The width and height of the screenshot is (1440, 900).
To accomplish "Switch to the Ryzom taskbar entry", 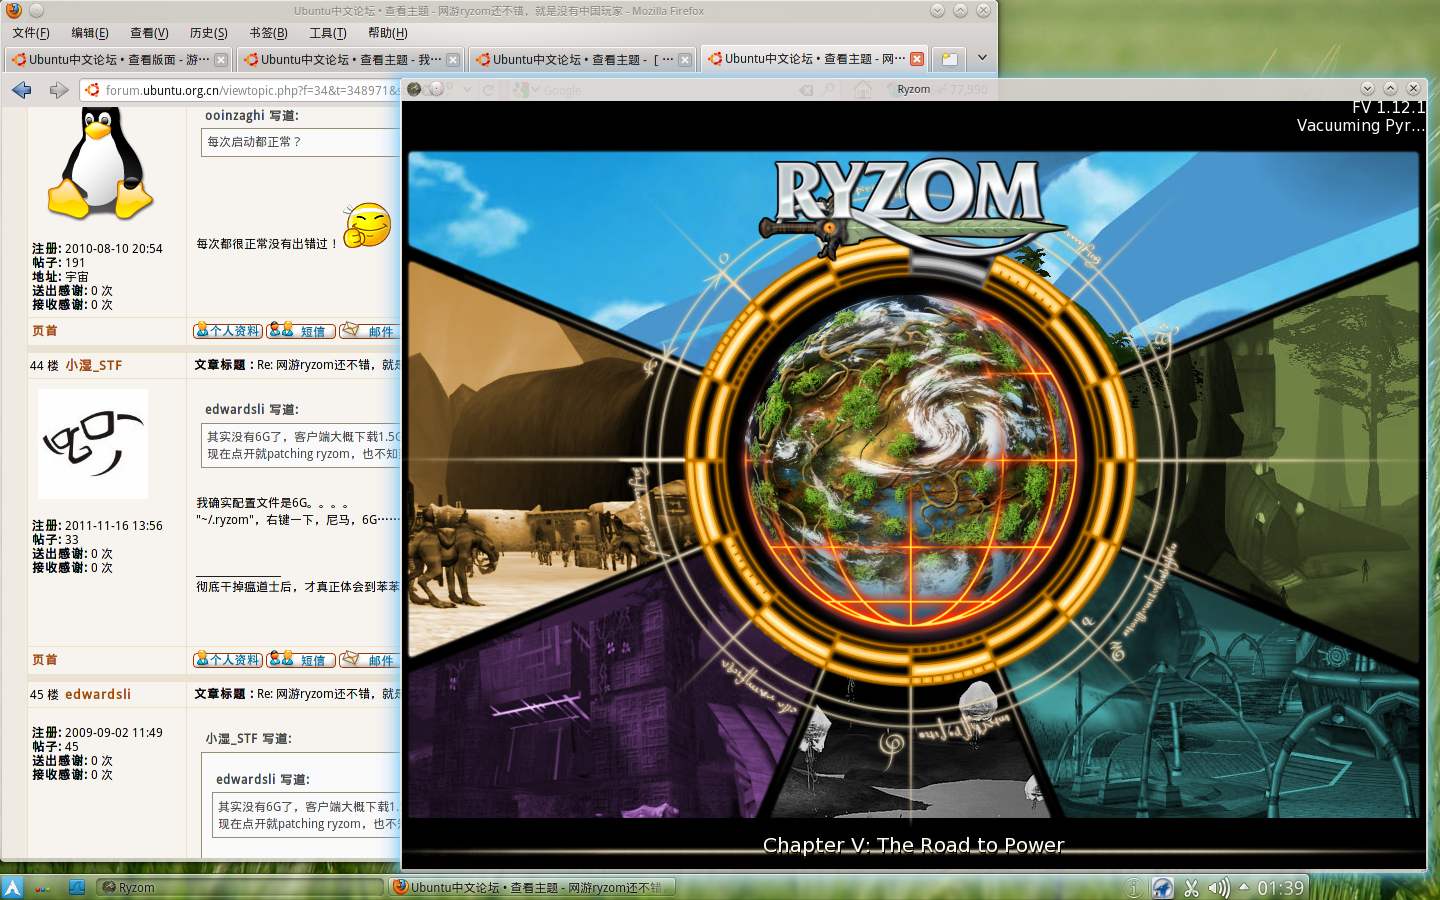I will tap(240, 887).
